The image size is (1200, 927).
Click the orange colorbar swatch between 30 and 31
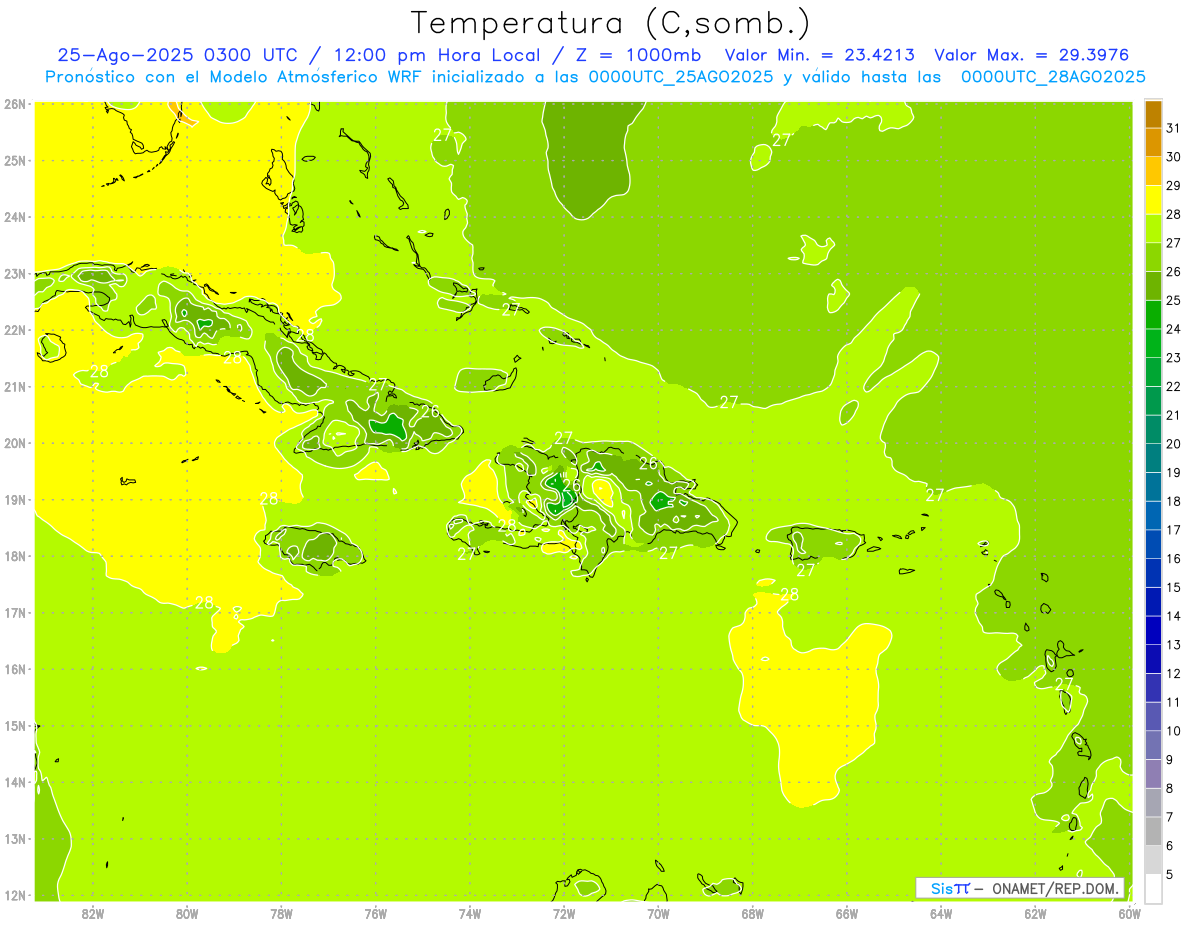[x=1153, y=143]
